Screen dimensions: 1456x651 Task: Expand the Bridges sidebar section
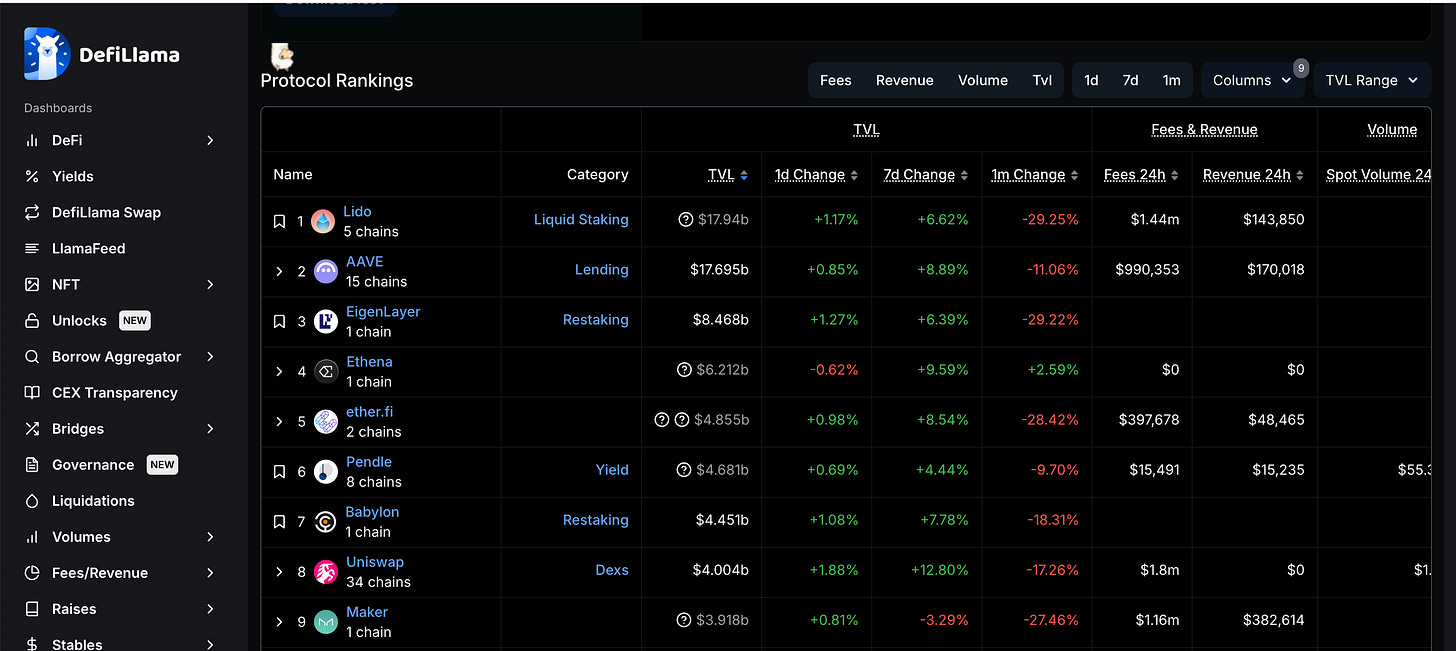coord(210,429)
